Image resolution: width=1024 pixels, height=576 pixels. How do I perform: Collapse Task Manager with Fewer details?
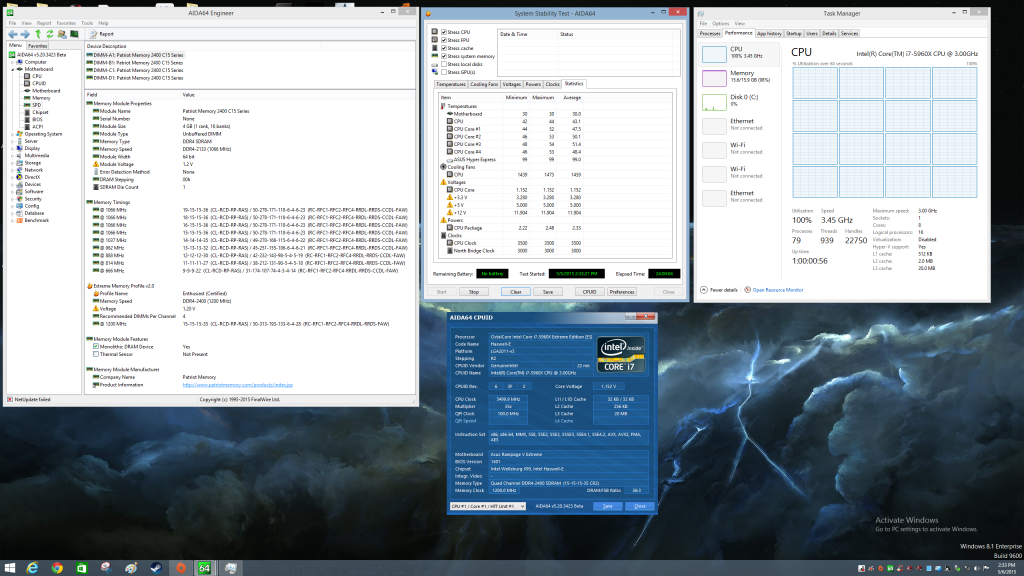(719, 290)
